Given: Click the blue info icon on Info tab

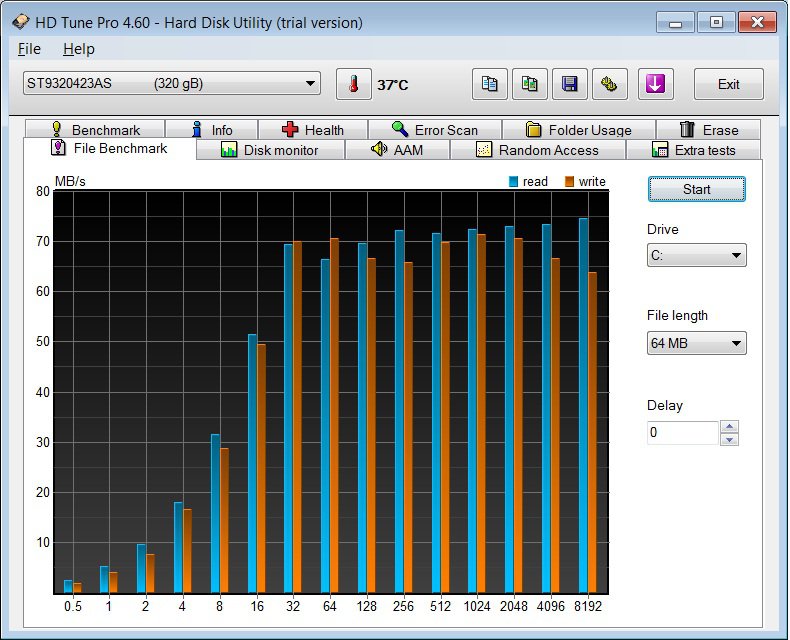Looking at the screenshot, I should [197, 130].
